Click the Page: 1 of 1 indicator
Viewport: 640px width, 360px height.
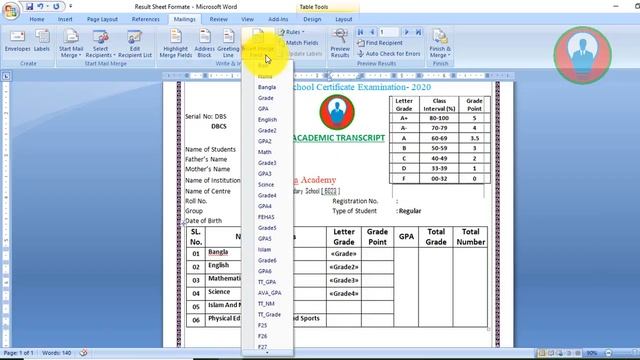pos(18,353)
